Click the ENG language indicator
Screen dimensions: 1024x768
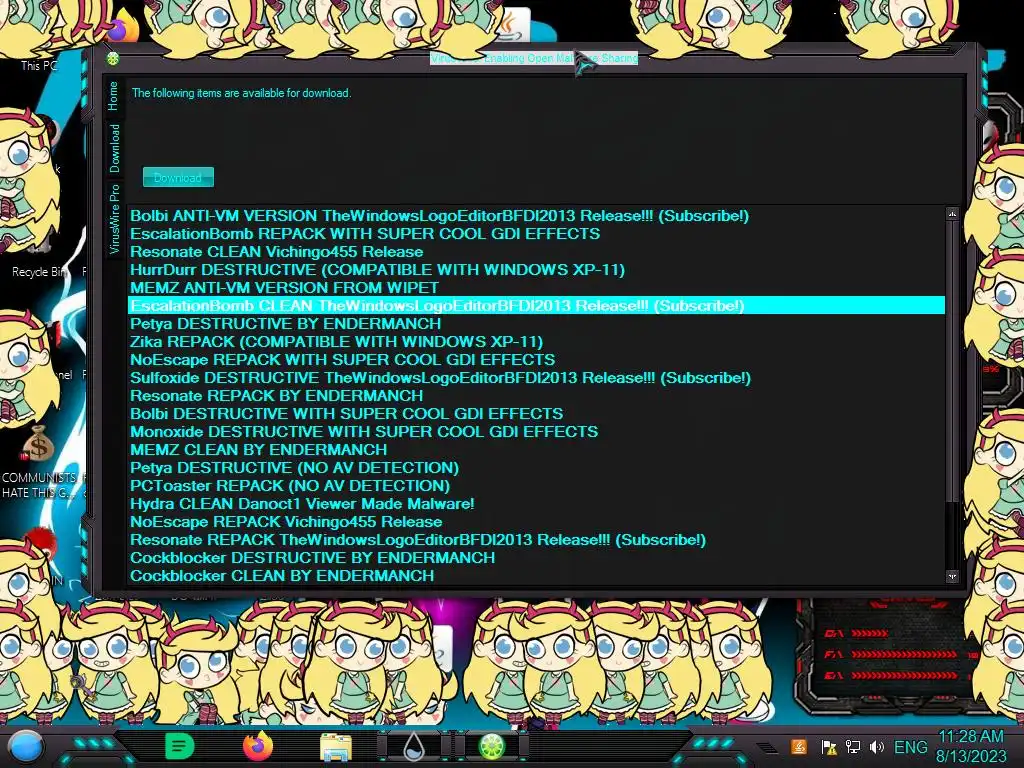tap(910, 747)
